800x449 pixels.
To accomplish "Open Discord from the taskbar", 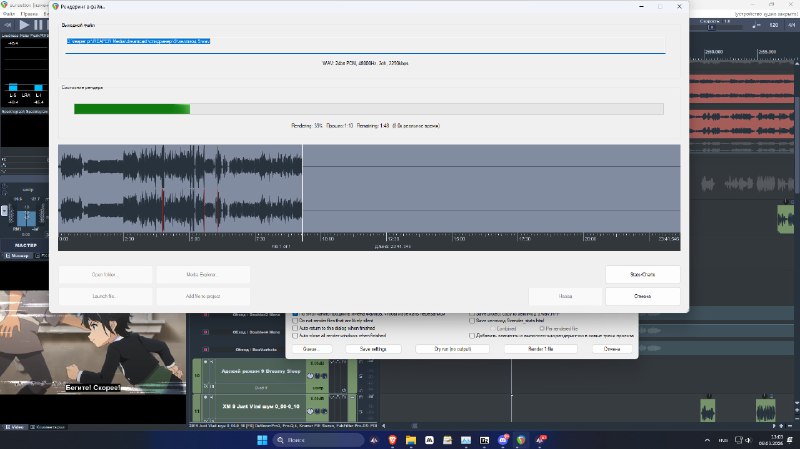I will [503, 440].
